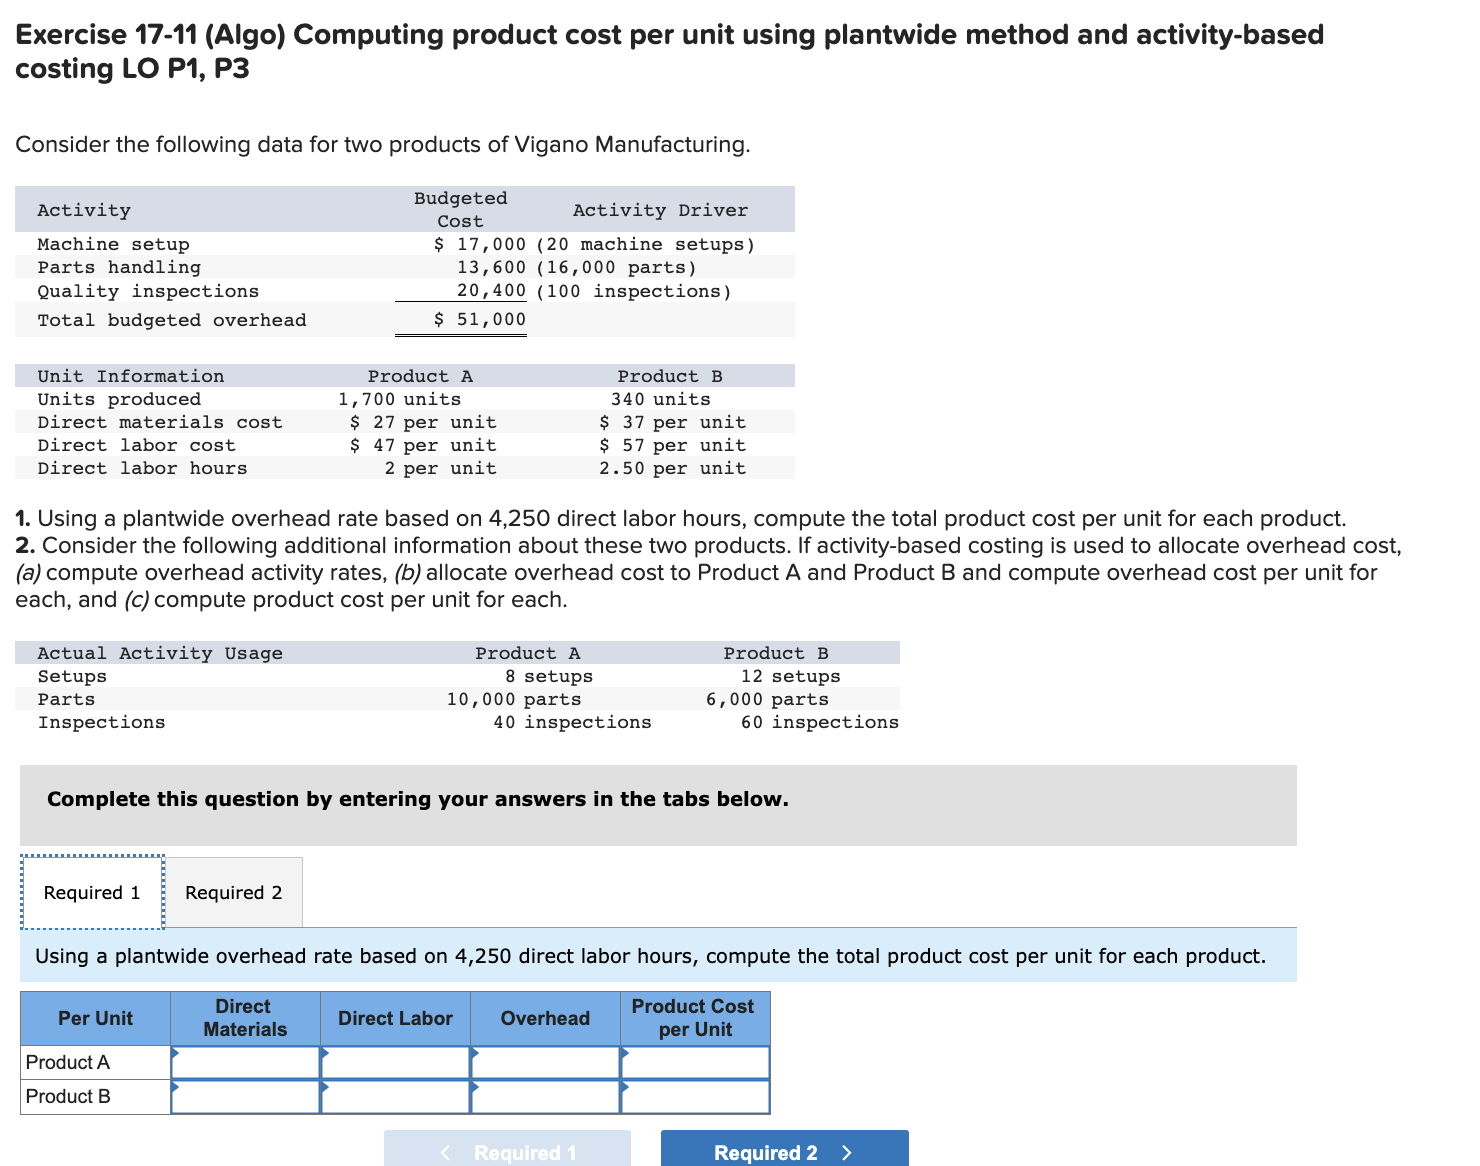Enter Product A Overhead amount field

click(x=545, y=1062)
